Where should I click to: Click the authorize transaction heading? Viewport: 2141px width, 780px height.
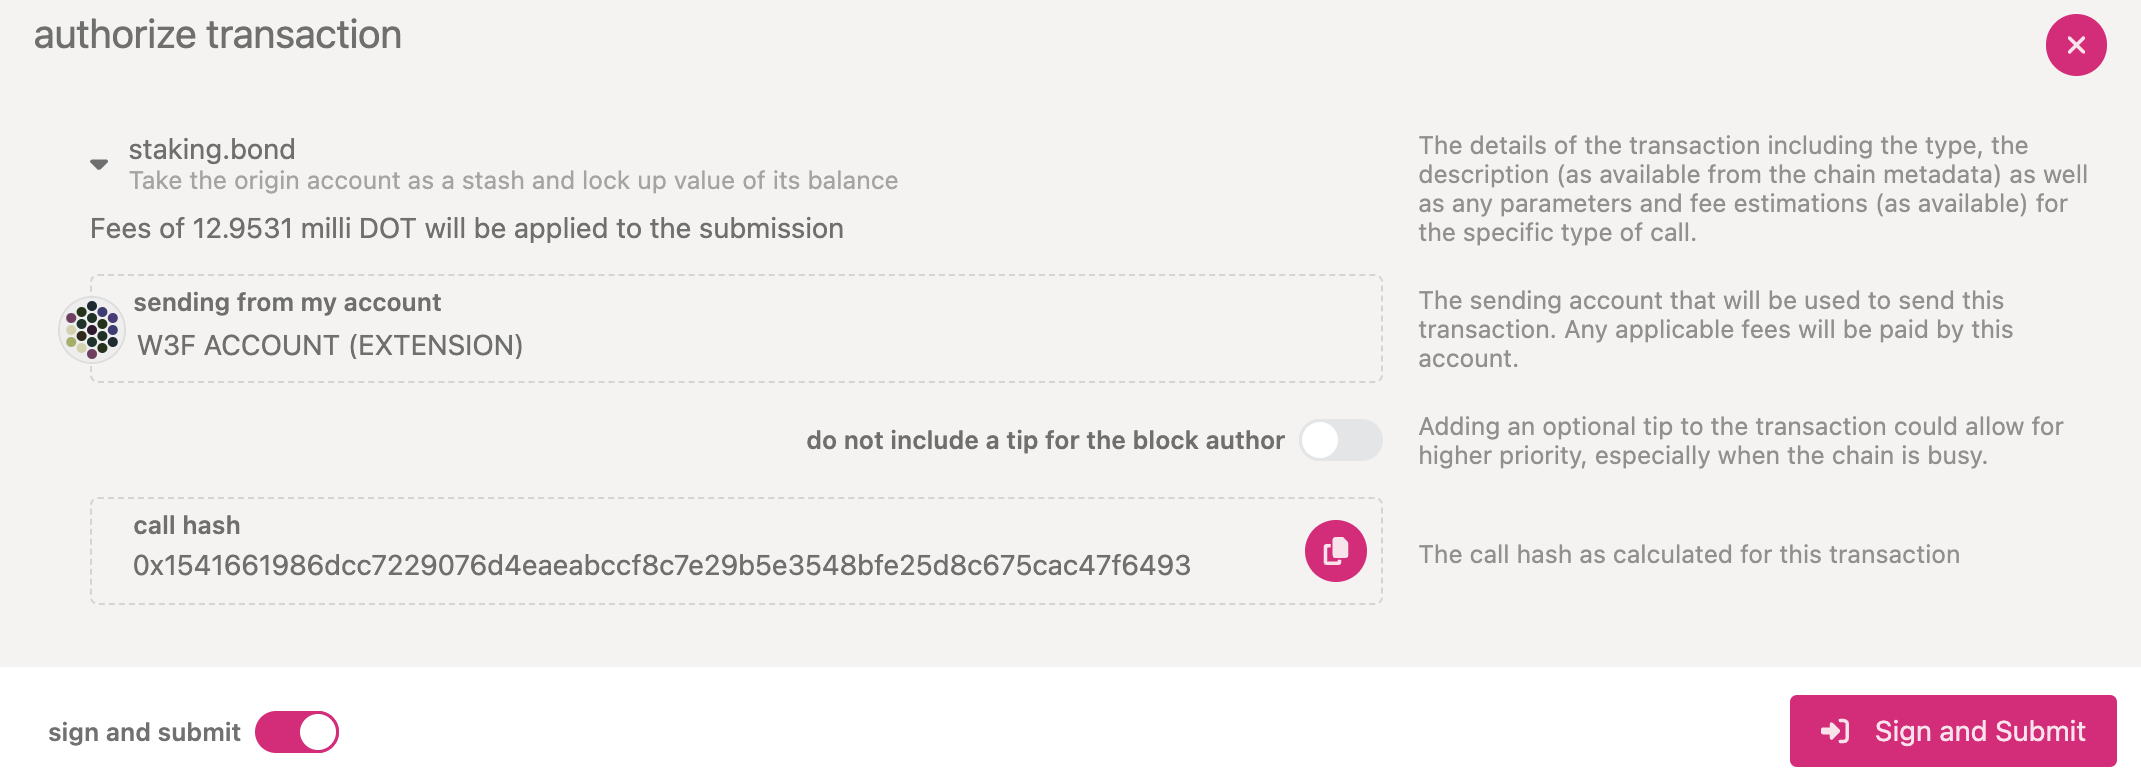coord(218,35)
